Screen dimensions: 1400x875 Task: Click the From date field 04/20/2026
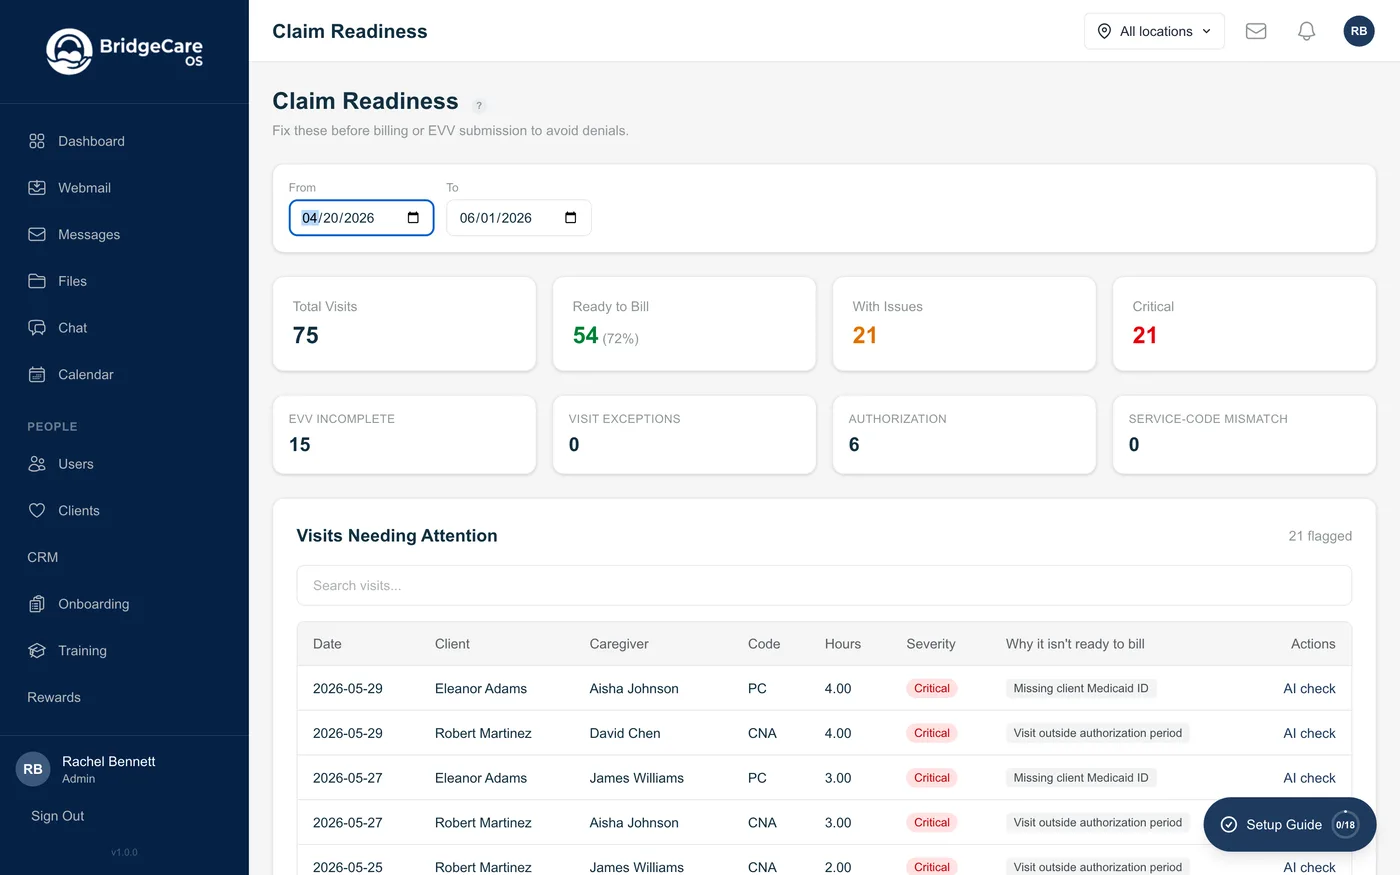point(361,218)
